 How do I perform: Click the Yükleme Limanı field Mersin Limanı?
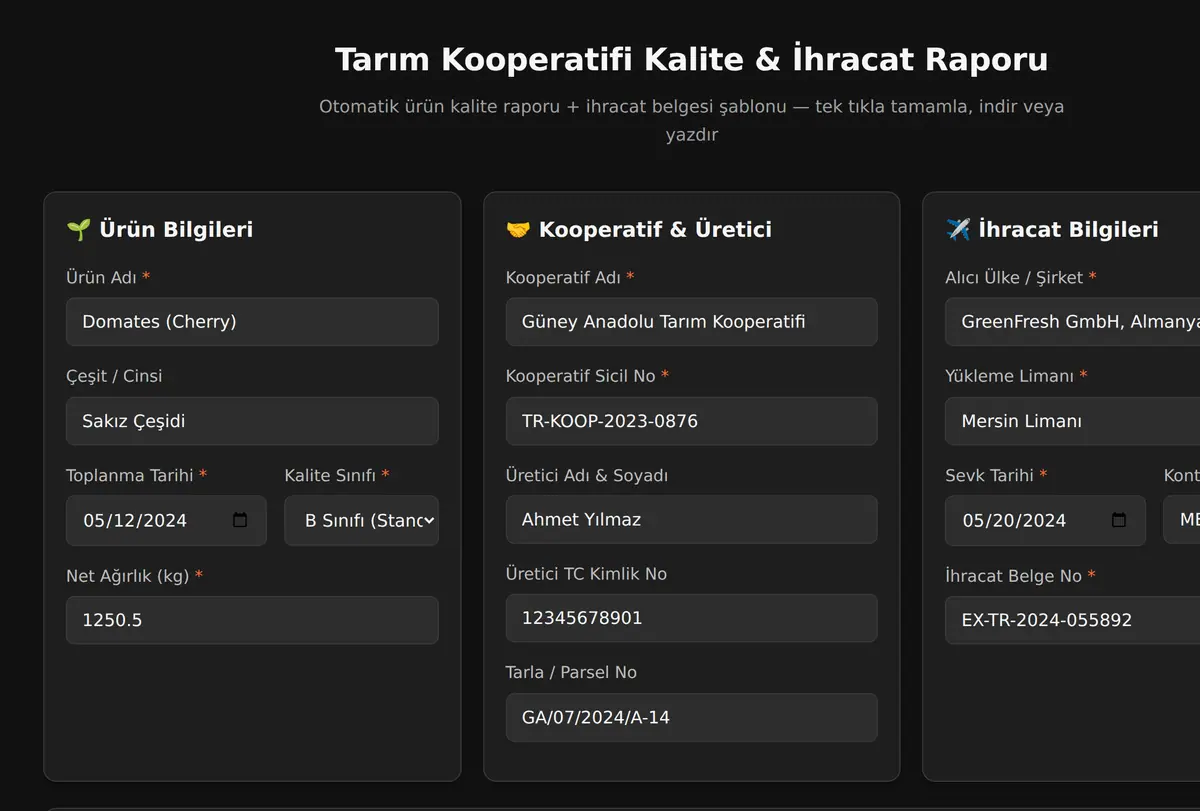tap(1072, 421)
